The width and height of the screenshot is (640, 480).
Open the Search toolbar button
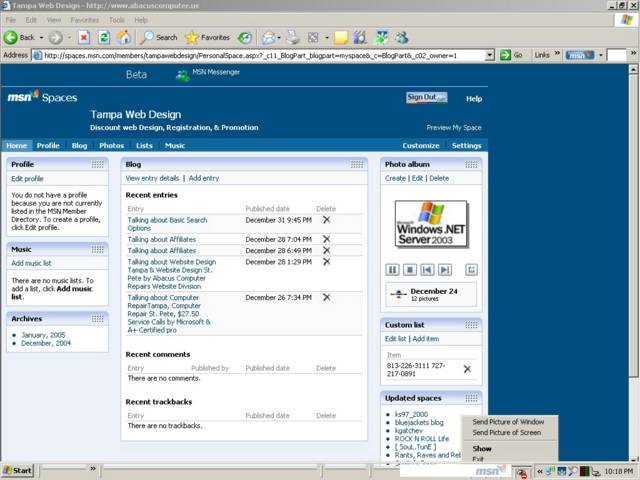point(158,38)
